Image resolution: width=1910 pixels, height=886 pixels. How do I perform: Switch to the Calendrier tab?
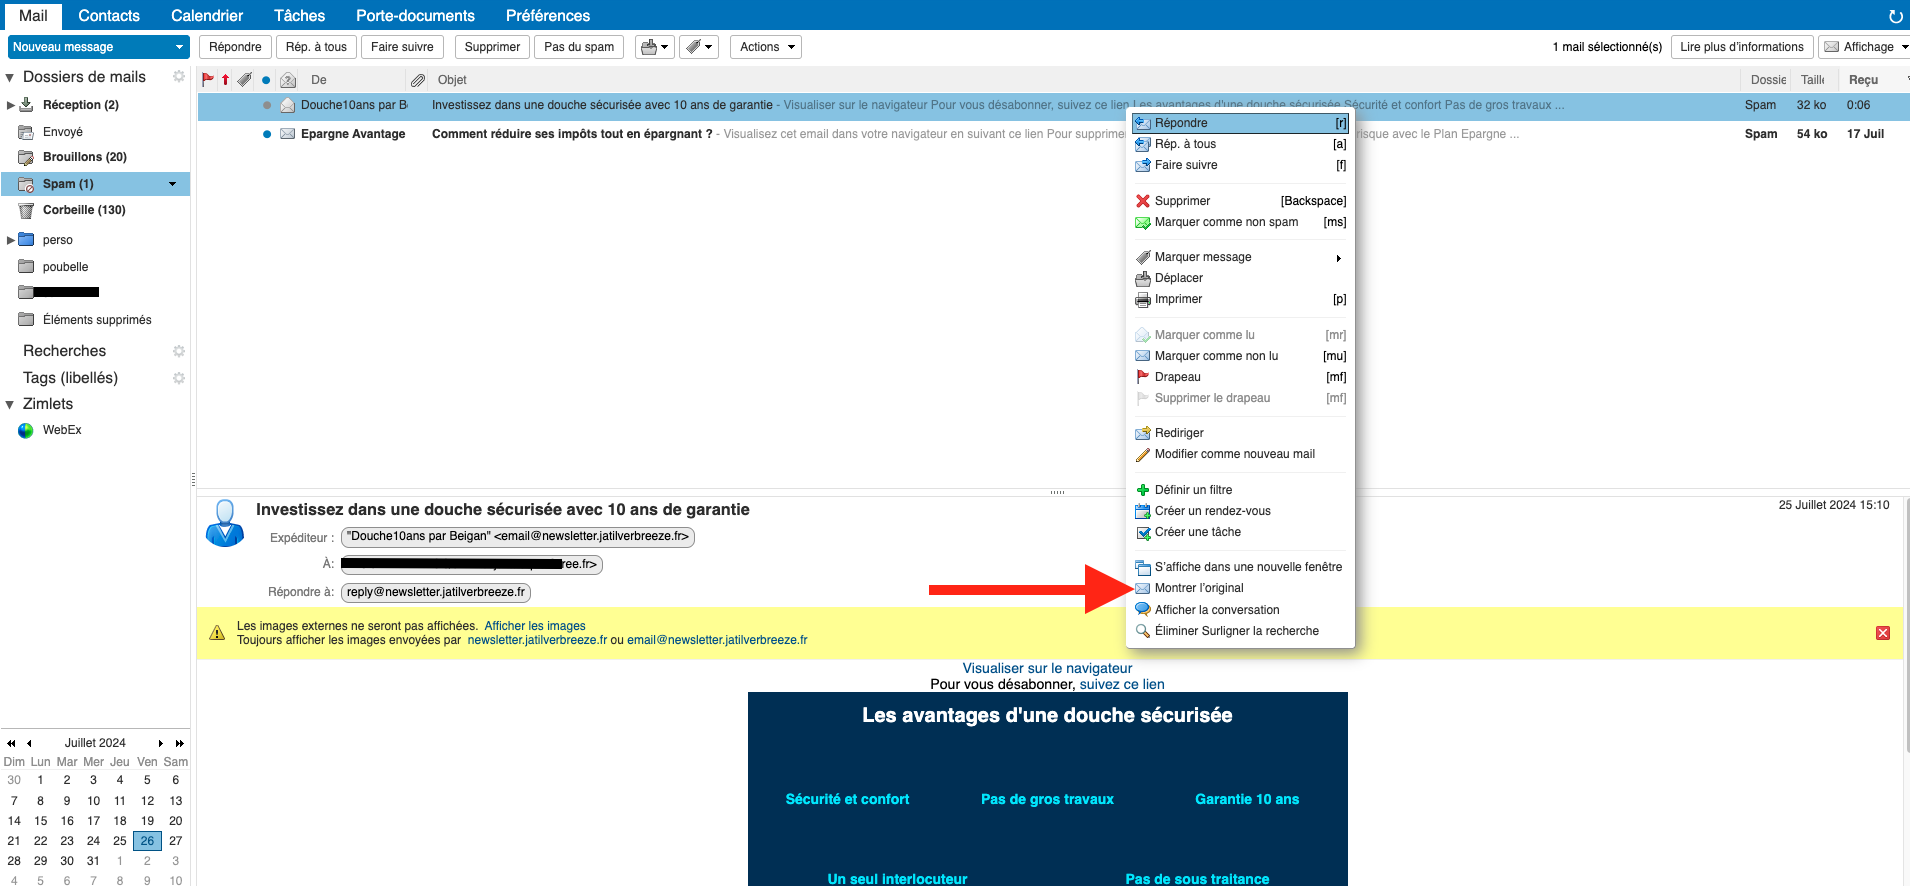point(207,16)
